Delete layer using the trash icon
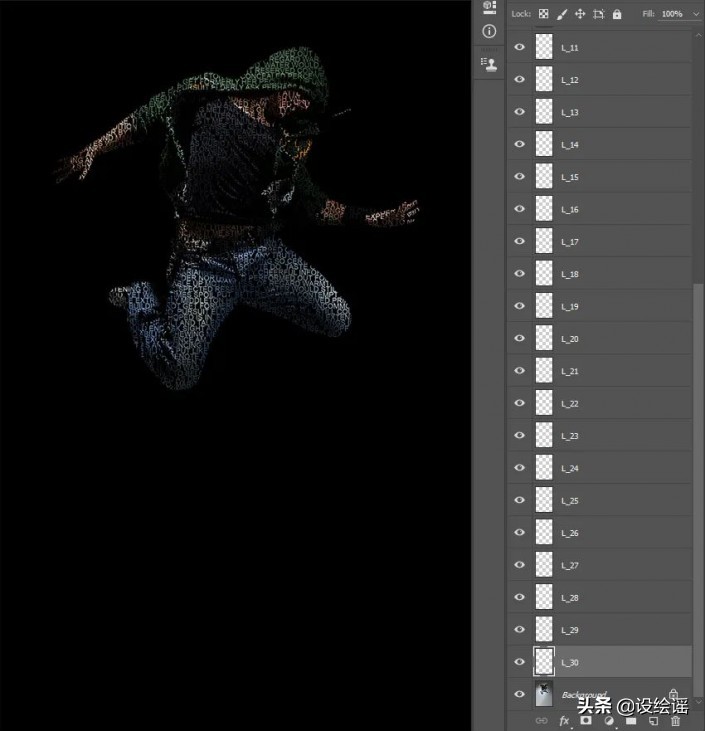This screenshot has width=705, height=731. (676, 720)
